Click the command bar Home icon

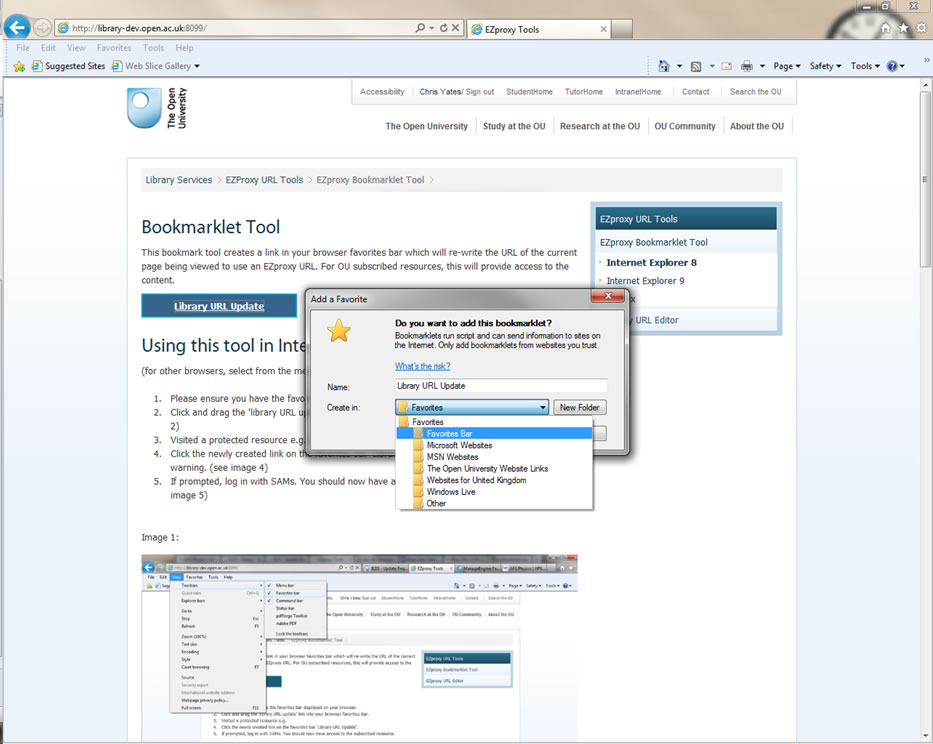(x=663, y=66)
